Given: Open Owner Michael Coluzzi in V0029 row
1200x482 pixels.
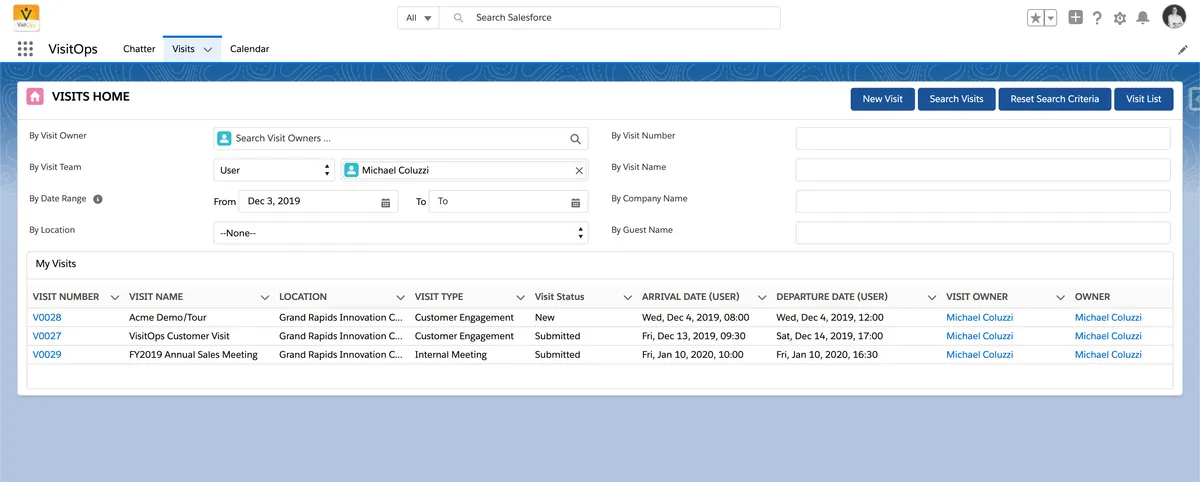Looking at the screenshot, I should point(1108,355).
